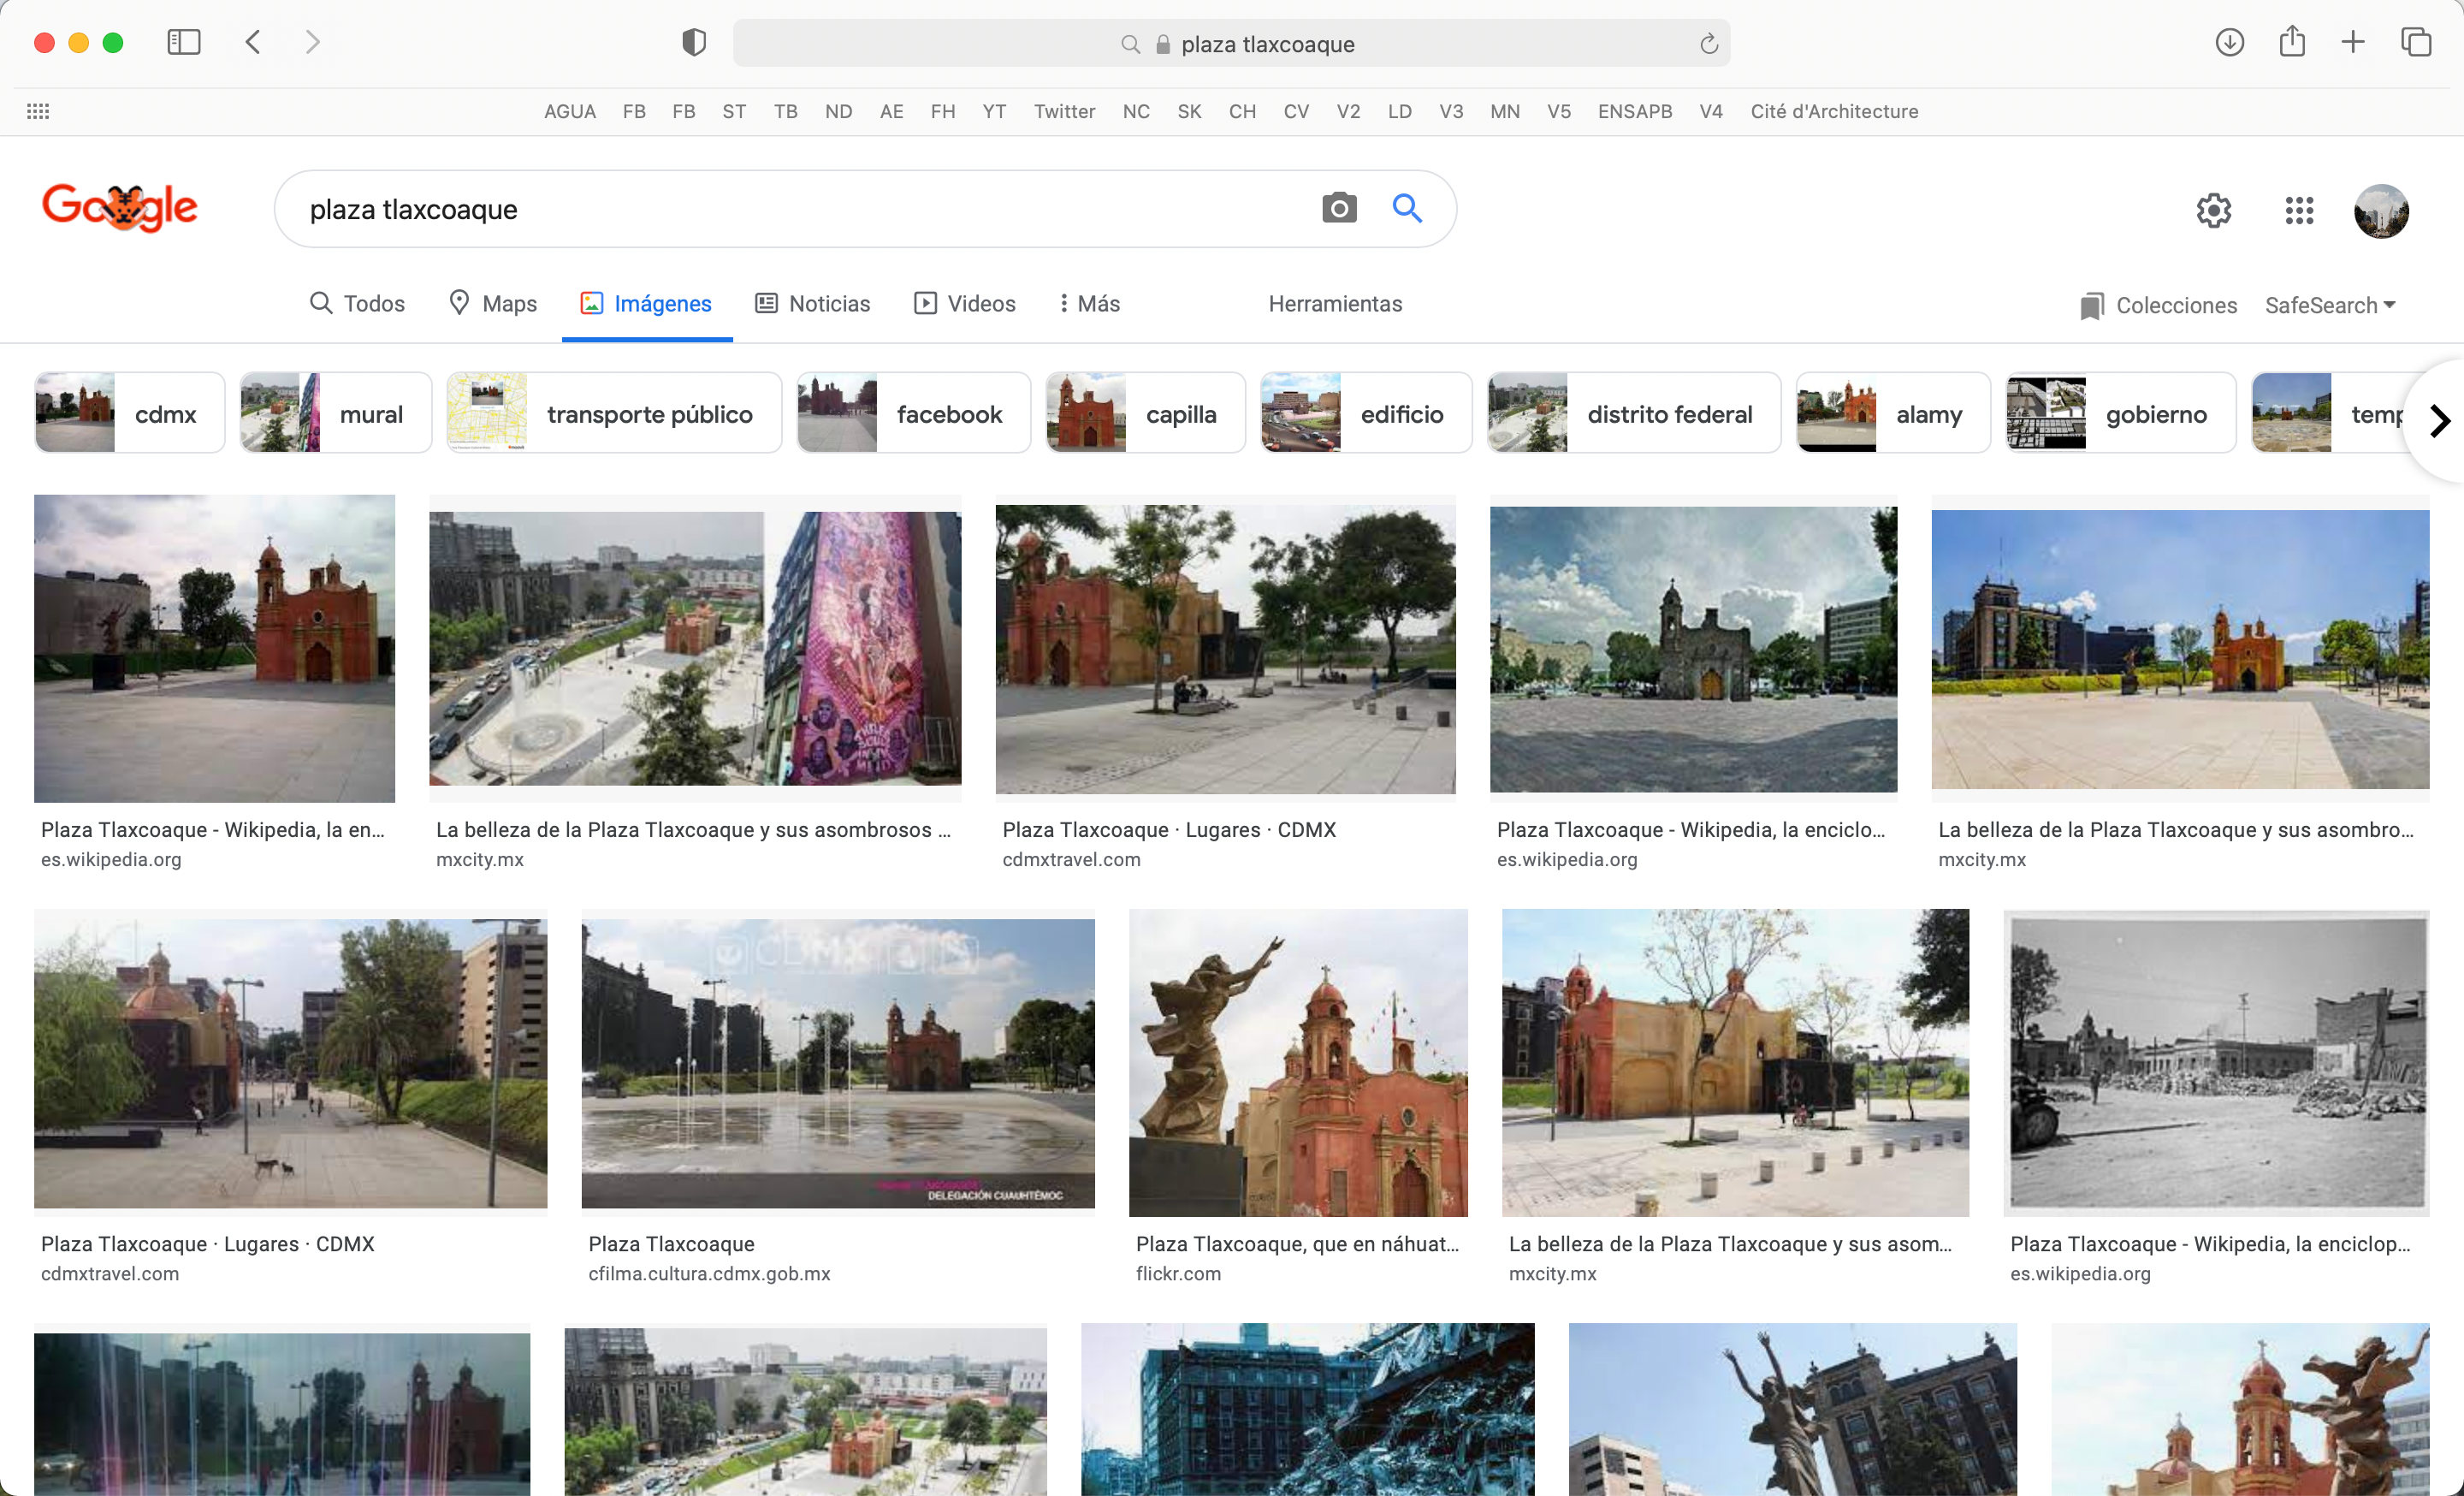Viewport: 2464px width, 1496px height.
Task: Switch to the Todos tab
Action: click(x=357, y=303)
